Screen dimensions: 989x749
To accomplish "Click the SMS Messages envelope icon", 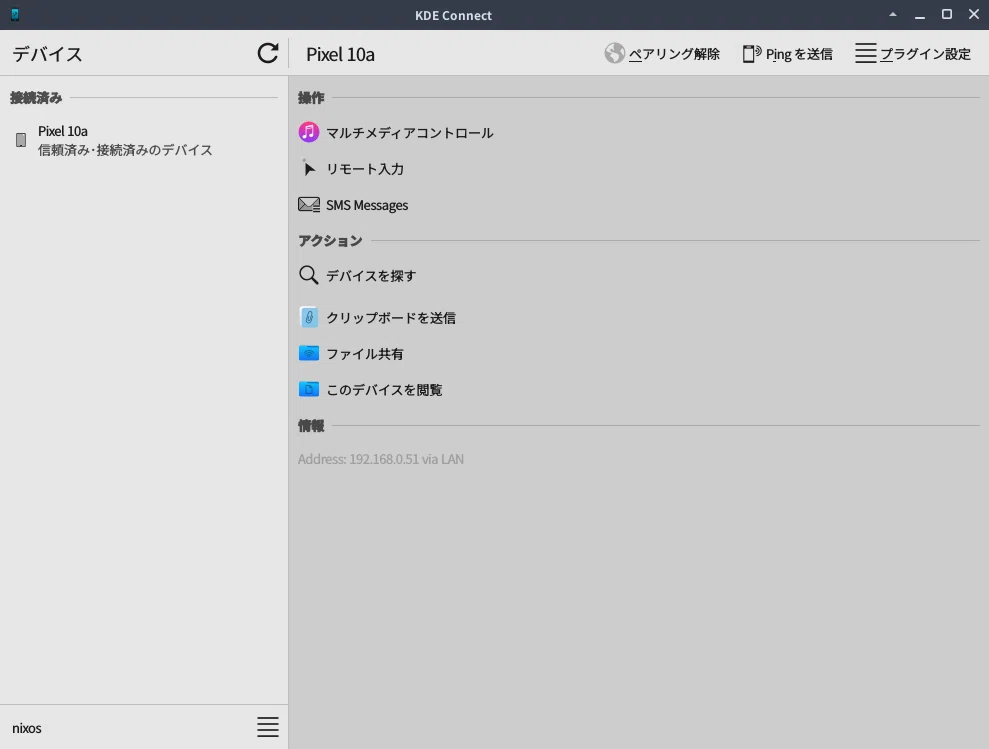I will [x=308, y=204].
